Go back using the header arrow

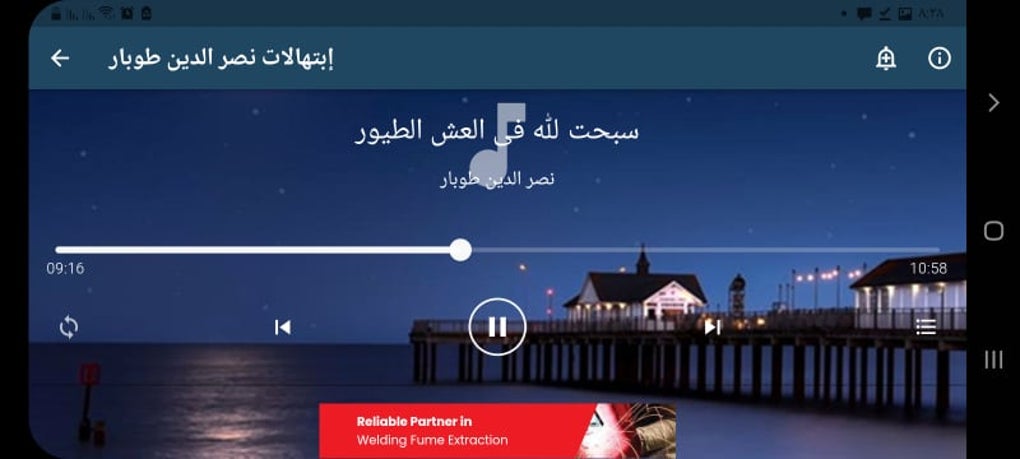coord(60,59)
